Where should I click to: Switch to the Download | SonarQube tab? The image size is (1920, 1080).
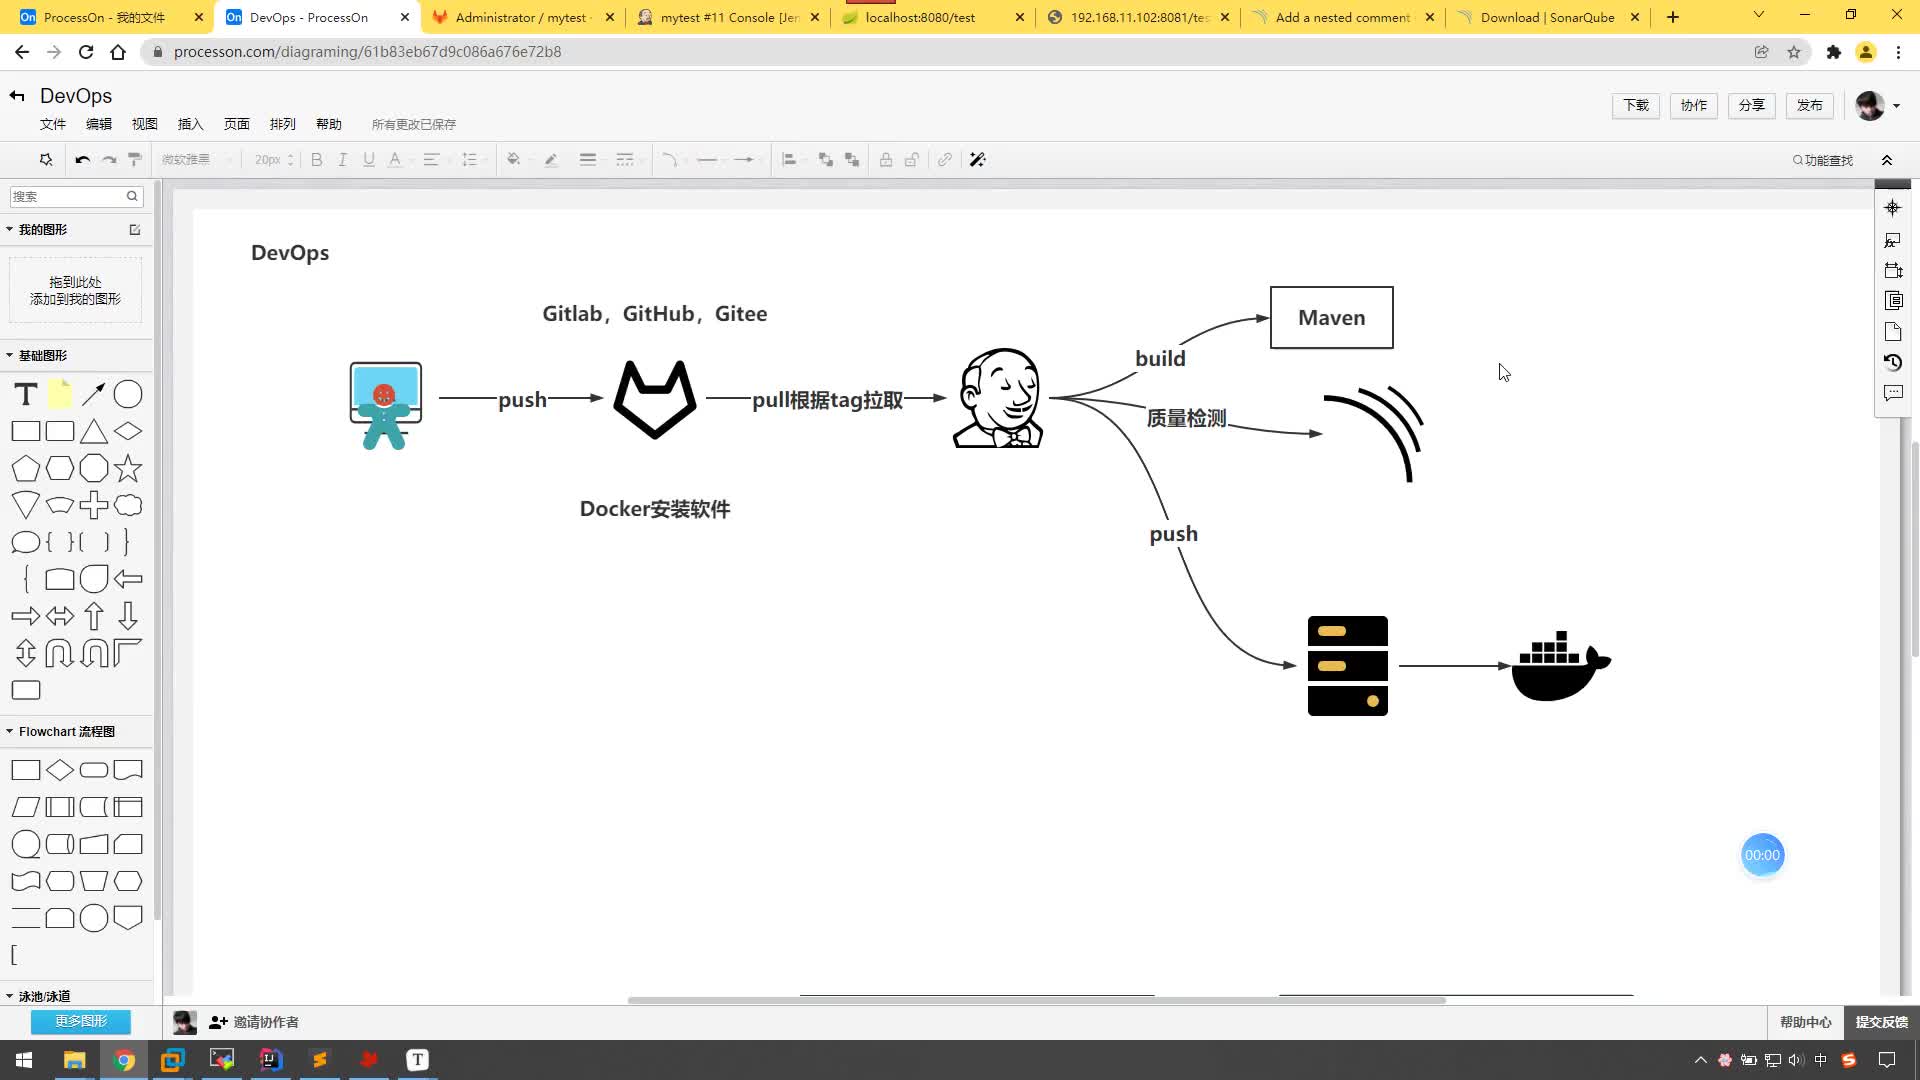tap(1547, 17)
